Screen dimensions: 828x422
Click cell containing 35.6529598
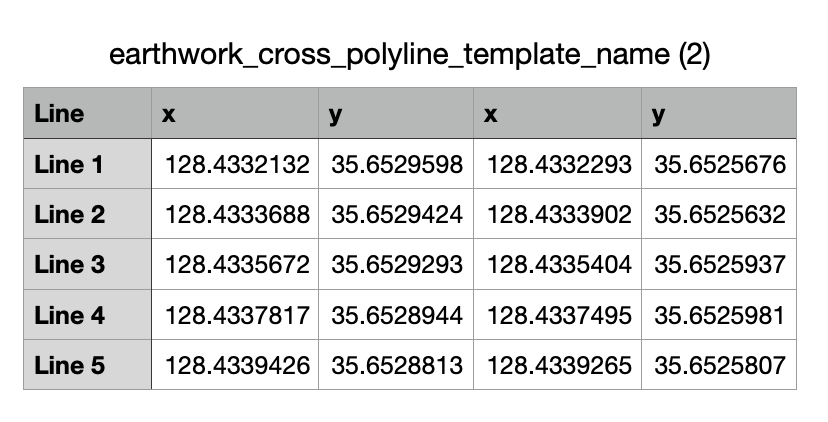click(x=397, y=164)
